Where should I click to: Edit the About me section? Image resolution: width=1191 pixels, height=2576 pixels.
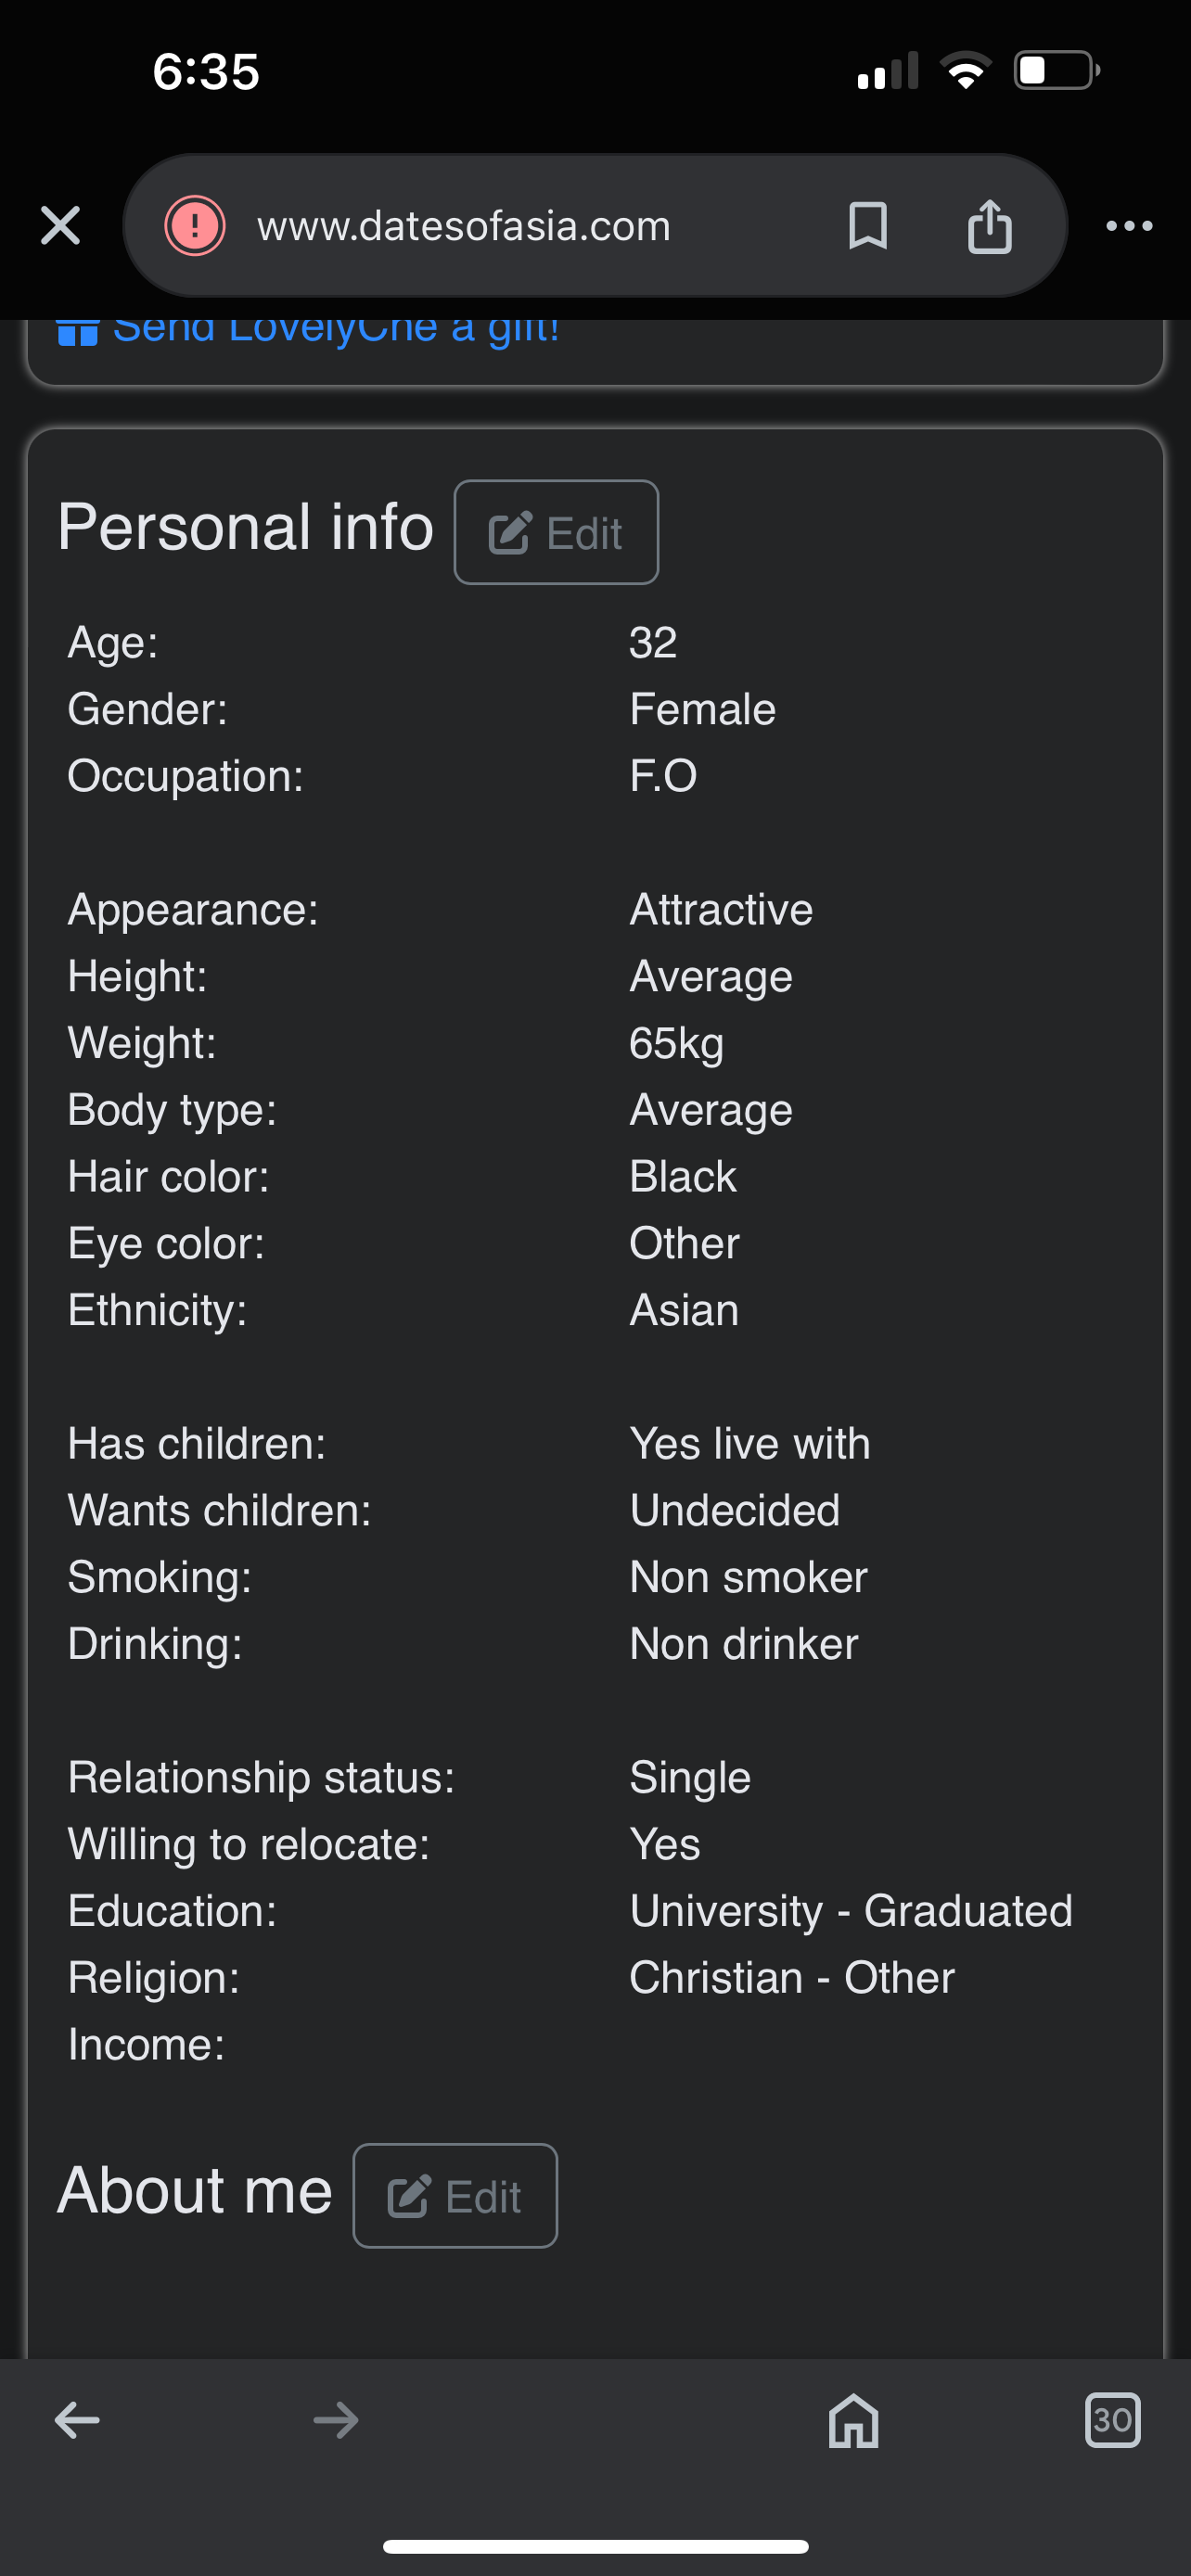[x=455, y=2196]
